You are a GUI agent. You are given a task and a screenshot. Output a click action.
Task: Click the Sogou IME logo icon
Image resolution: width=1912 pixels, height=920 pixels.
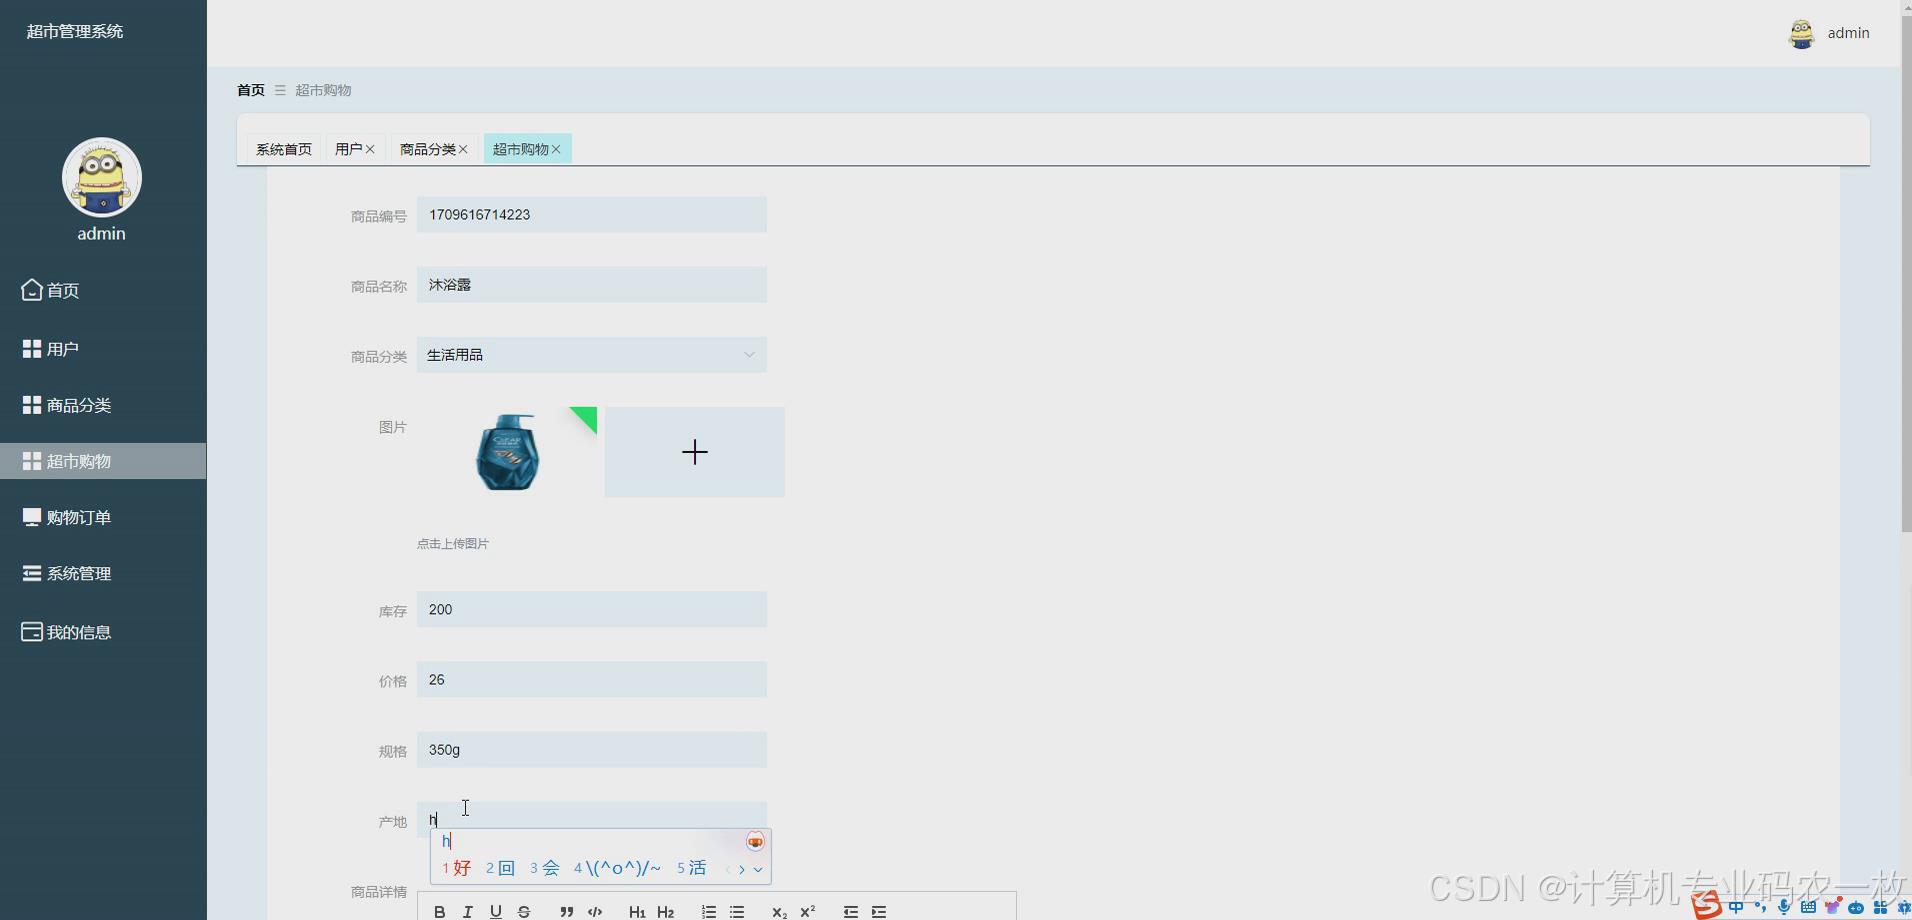1707,905
